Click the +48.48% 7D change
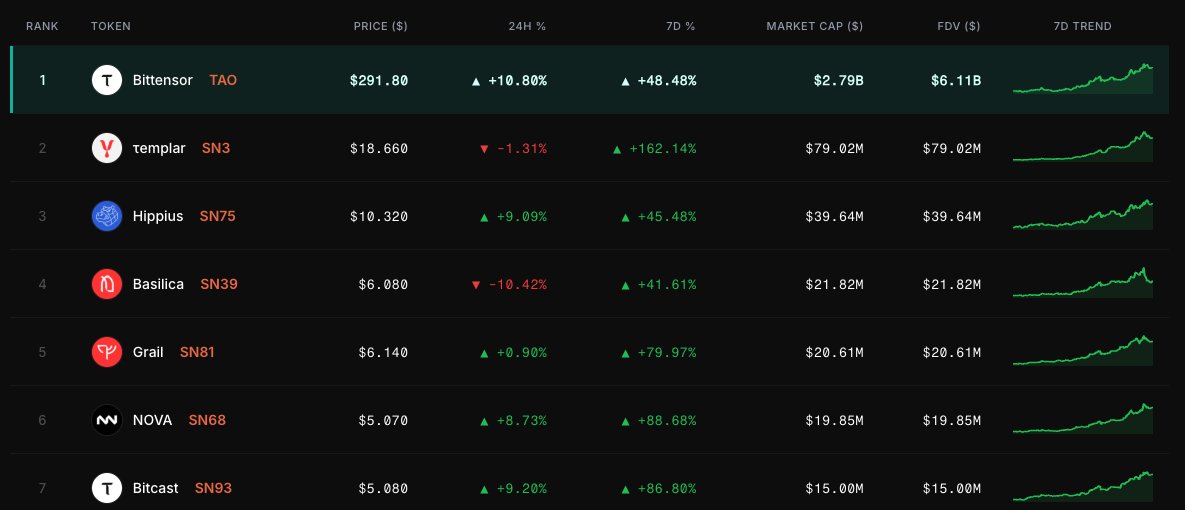The image size is (1185, 510). pos(659,80)
